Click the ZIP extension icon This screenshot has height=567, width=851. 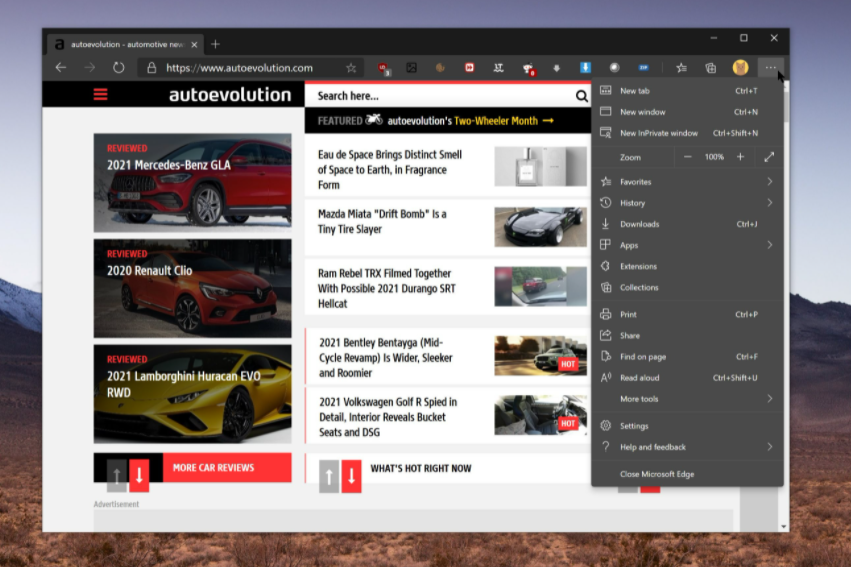click(x=643, y=68)
